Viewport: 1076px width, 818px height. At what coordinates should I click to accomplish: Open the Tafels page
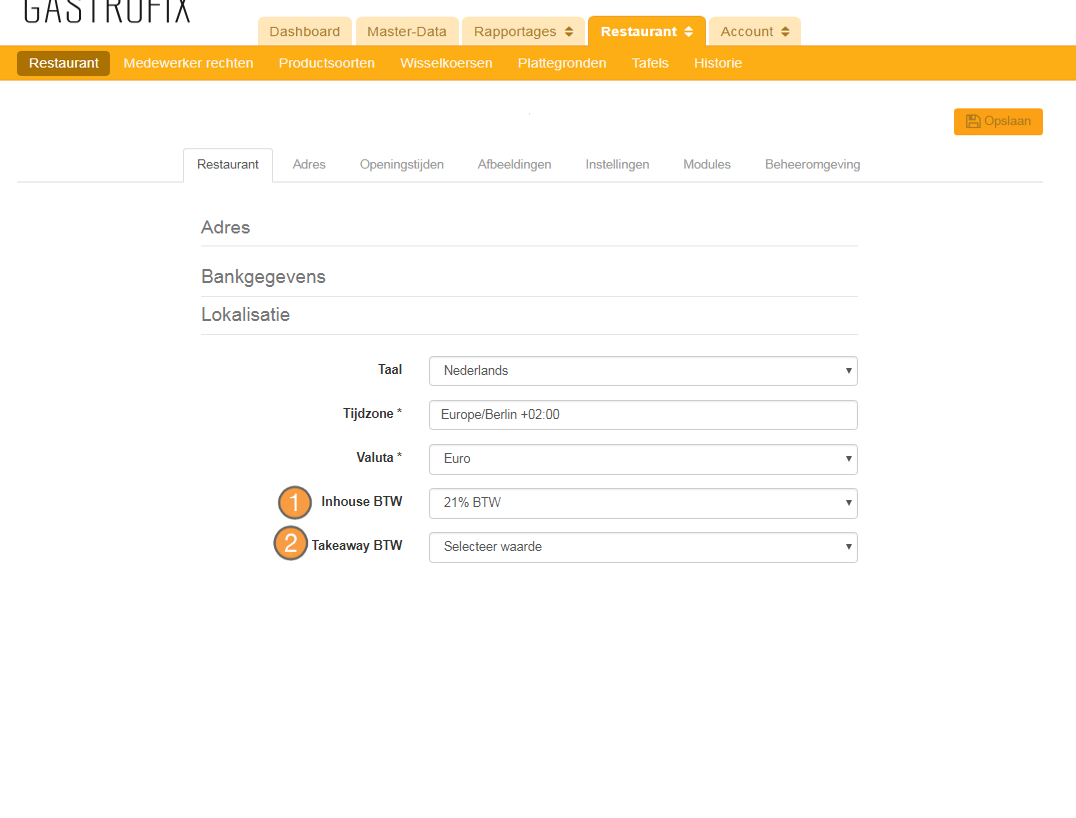(x=650, y=63)
